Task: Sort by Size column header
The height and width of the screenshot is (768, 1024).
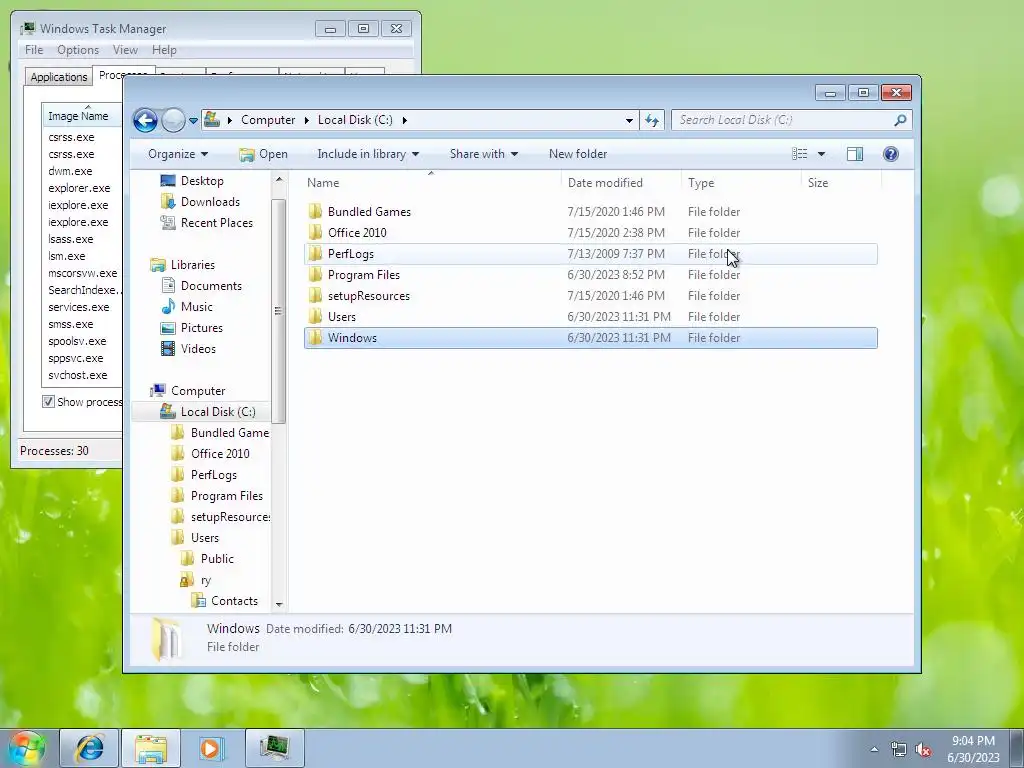Action: point(841,183)
